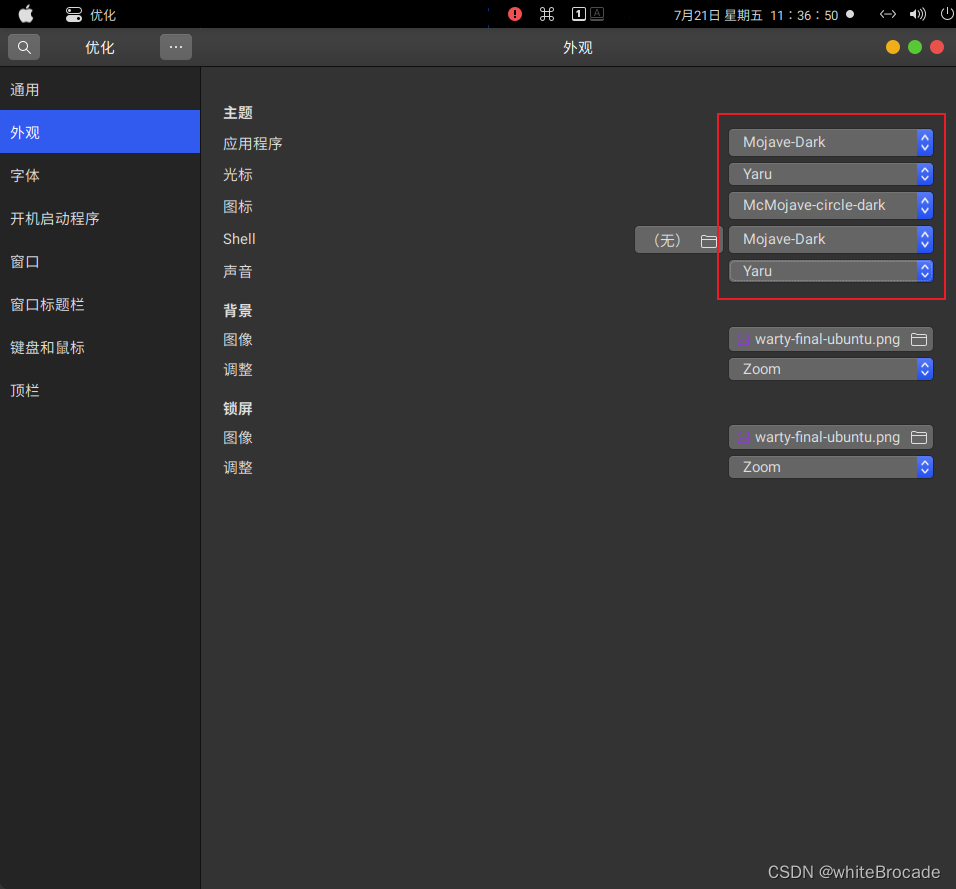Screen dimensions: 956x889
Task: Open the volume speaker icon
Action: click(918, 14)
